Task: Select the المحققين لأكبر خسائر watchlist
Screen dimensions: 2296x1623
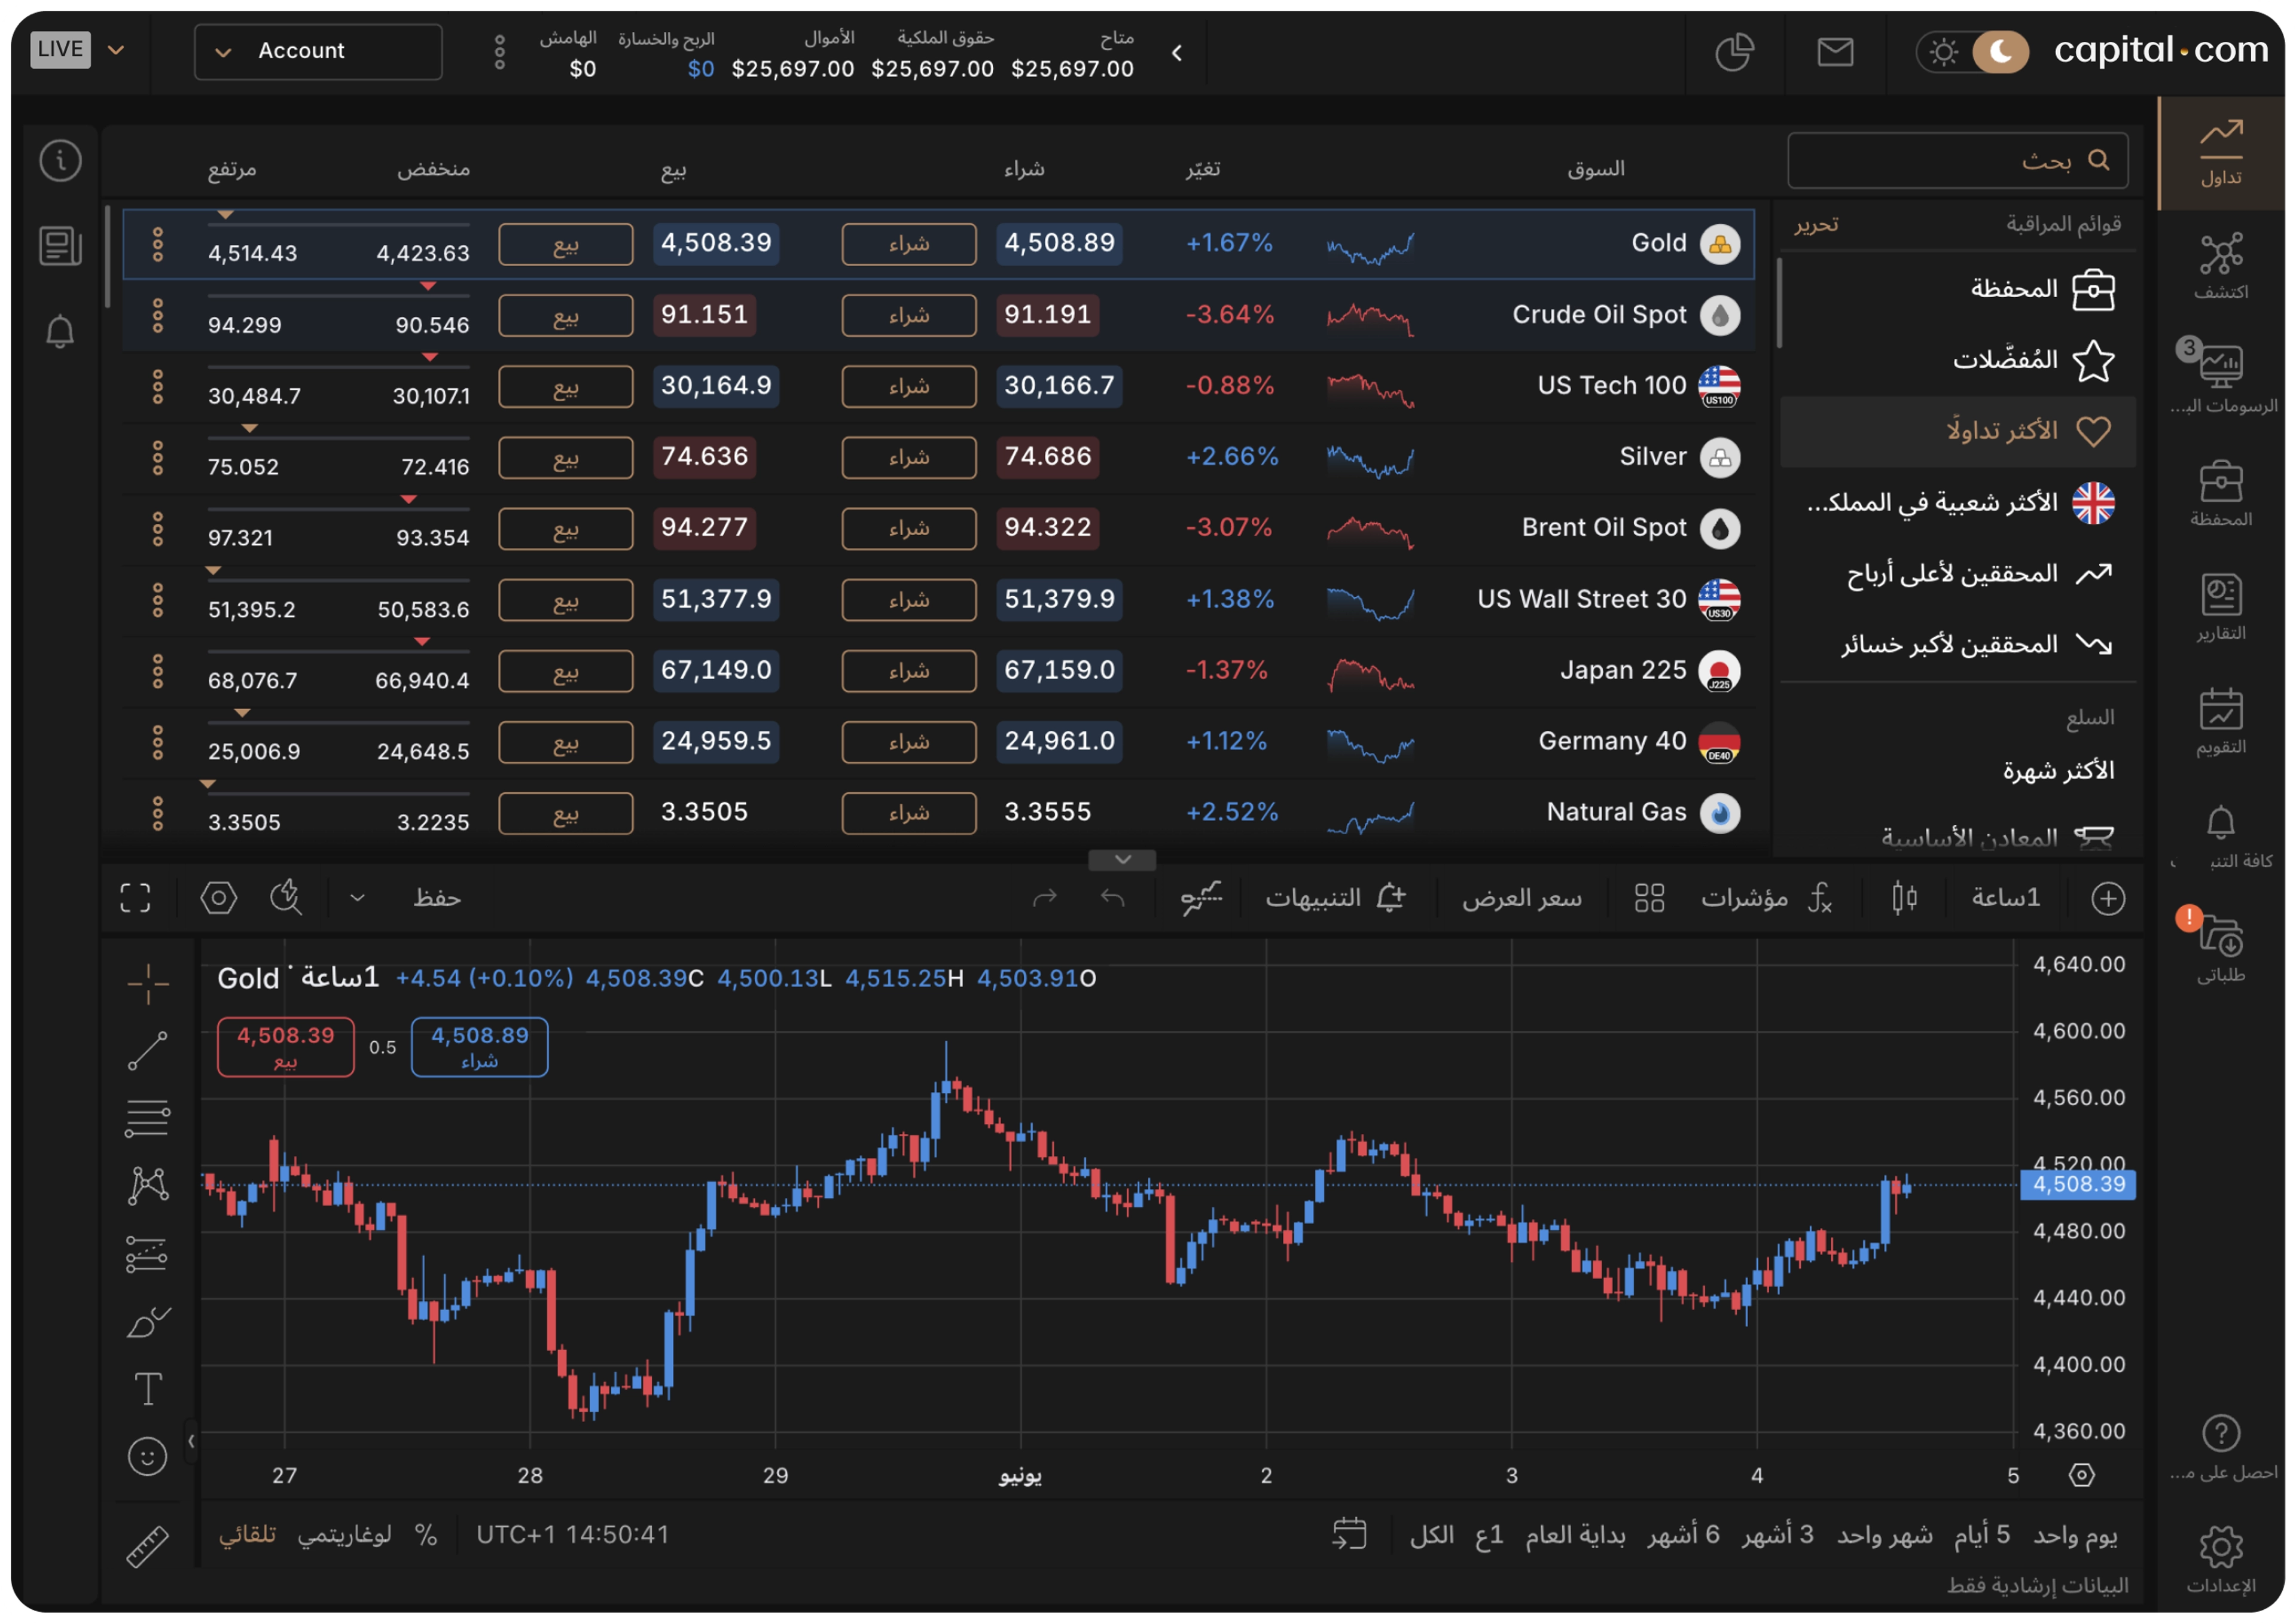Action: (x=1958, y=645)
